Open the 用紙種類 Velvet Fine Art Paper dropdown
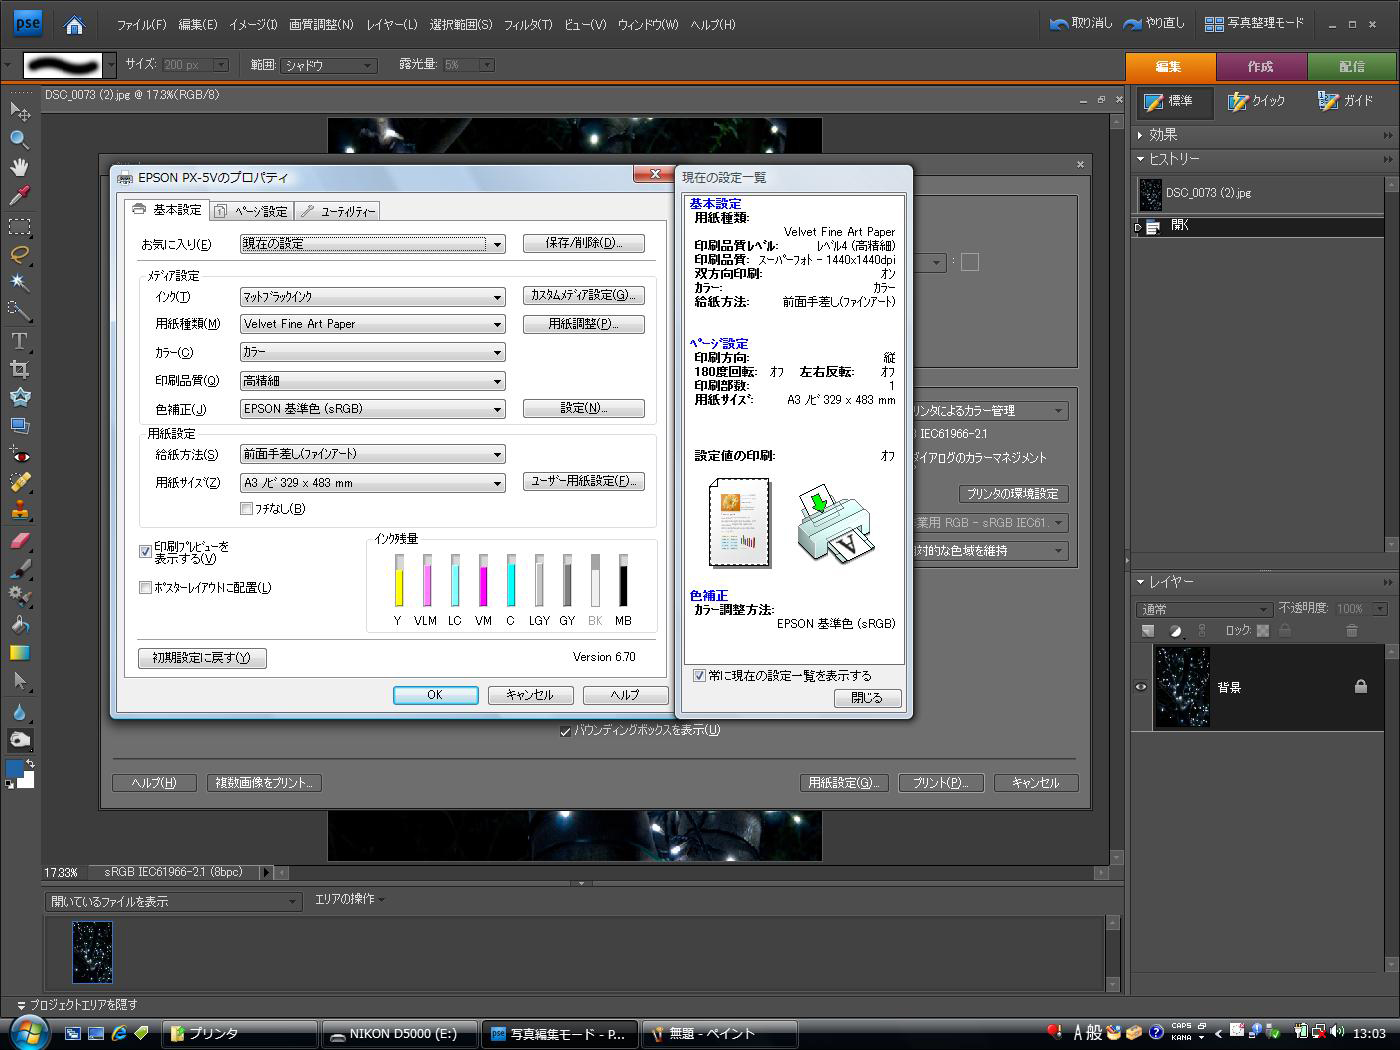The image size is (1400, 1050). [372, 324]
